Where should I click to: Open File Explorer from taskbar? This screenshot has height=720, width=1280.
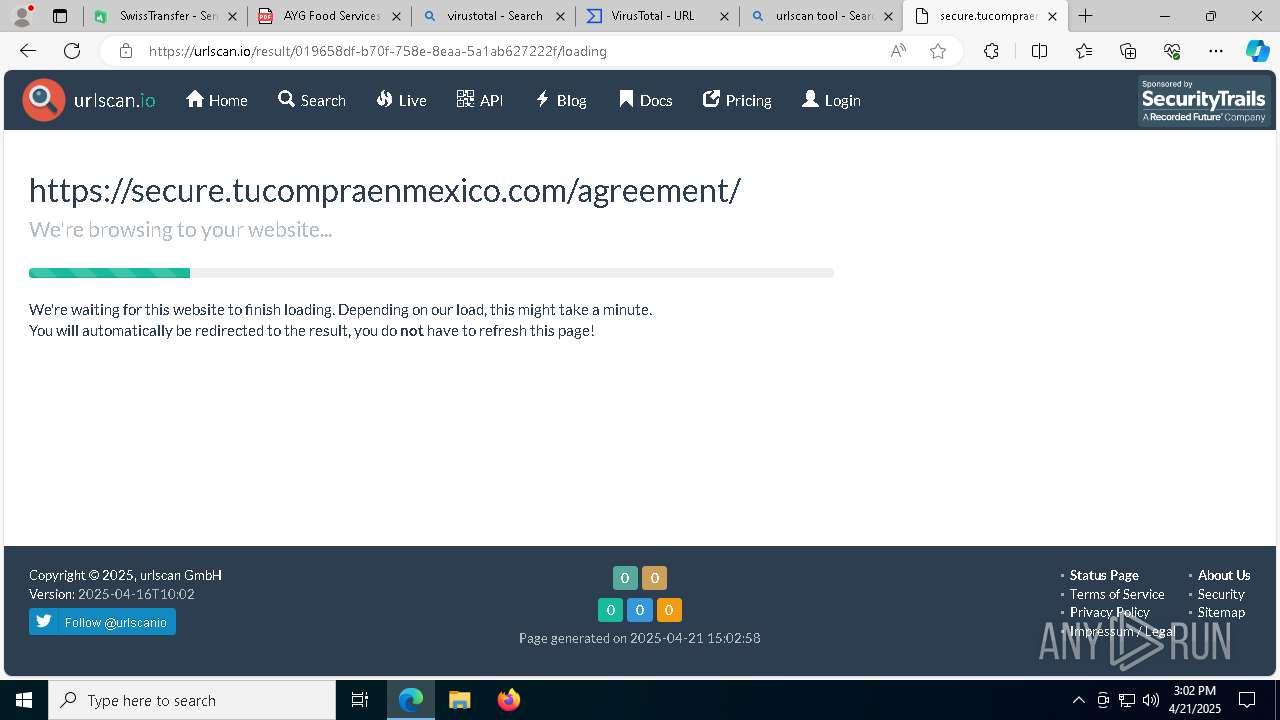coord(459,700)
